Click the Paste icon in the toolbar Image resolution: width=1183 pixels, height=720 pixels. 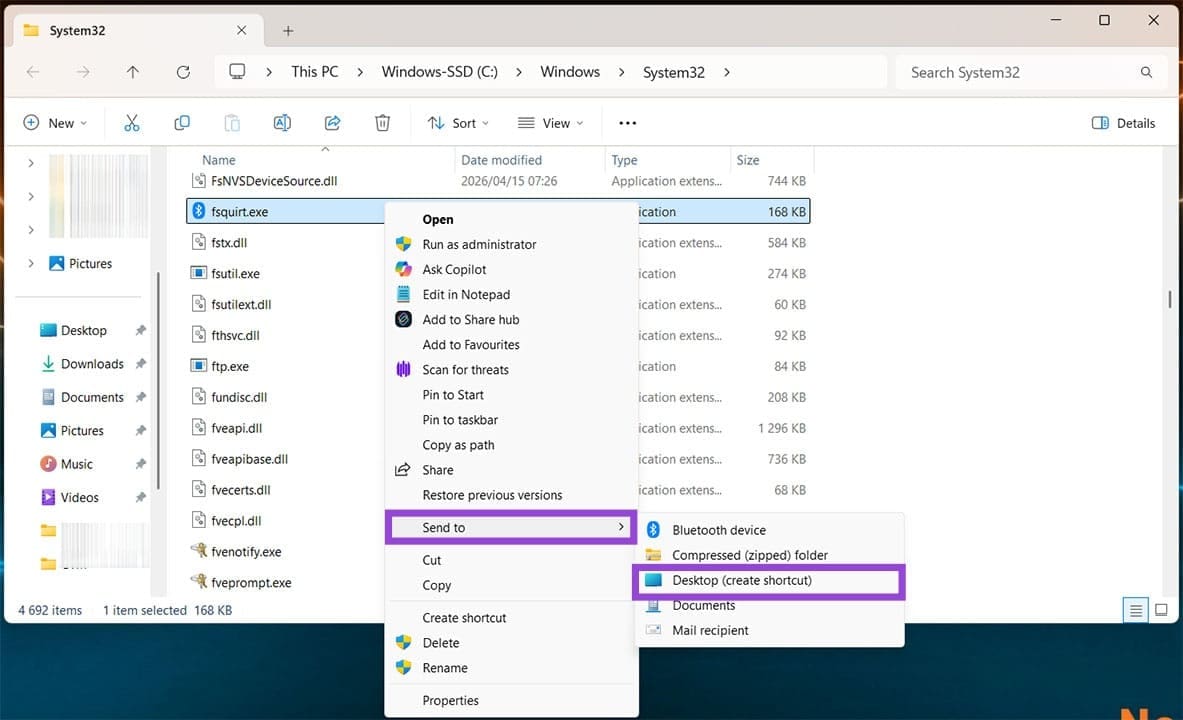click(x=231, y=122)
